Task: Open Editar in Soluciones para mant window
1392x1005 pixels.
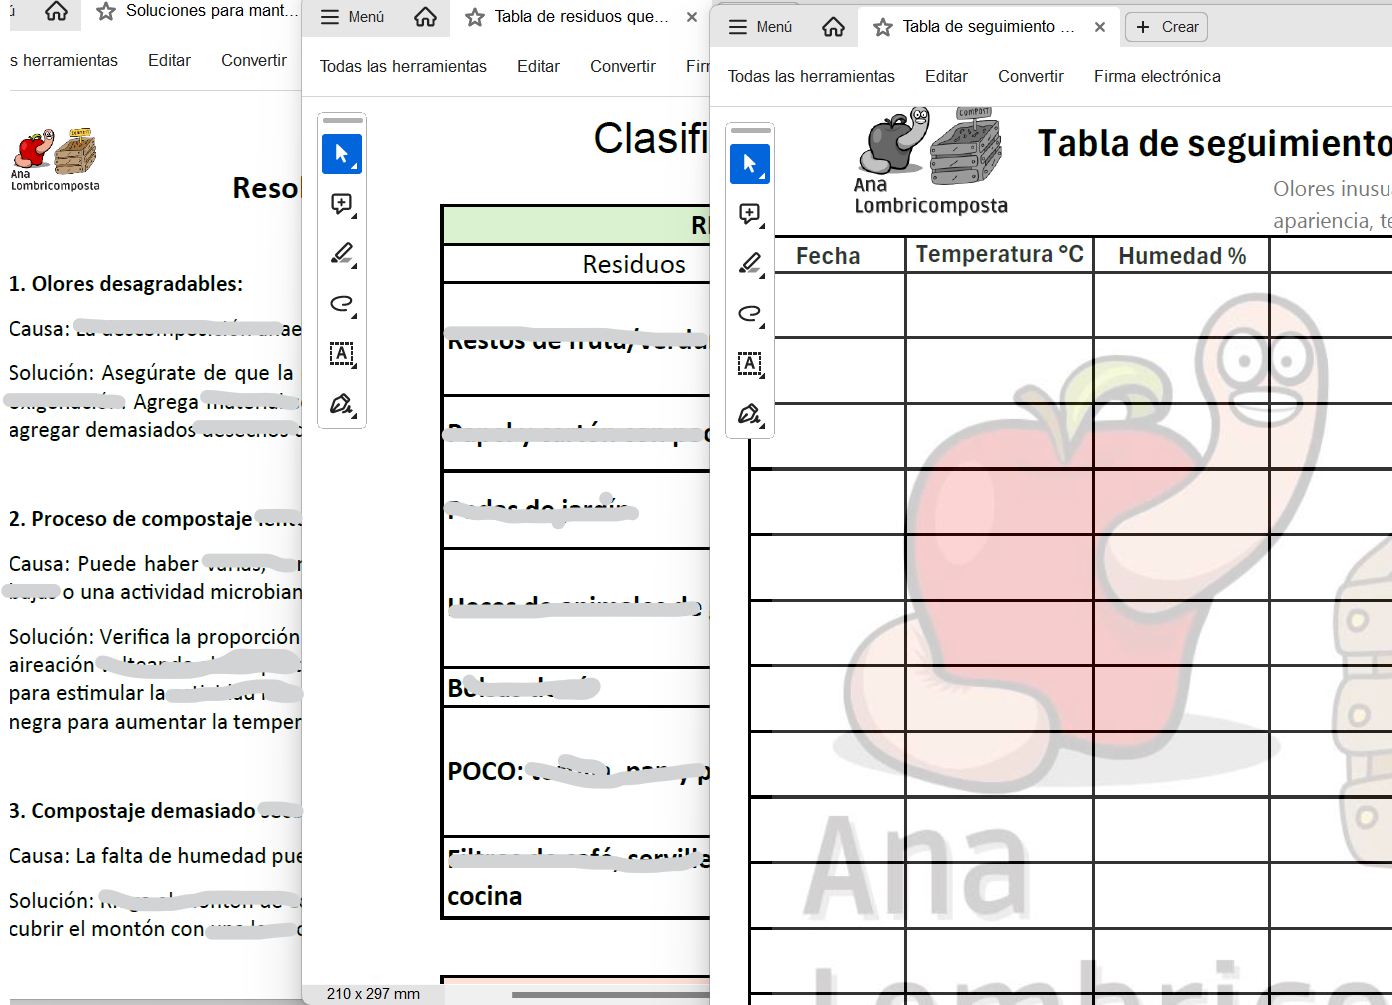Action: click(x=169, y=60)
